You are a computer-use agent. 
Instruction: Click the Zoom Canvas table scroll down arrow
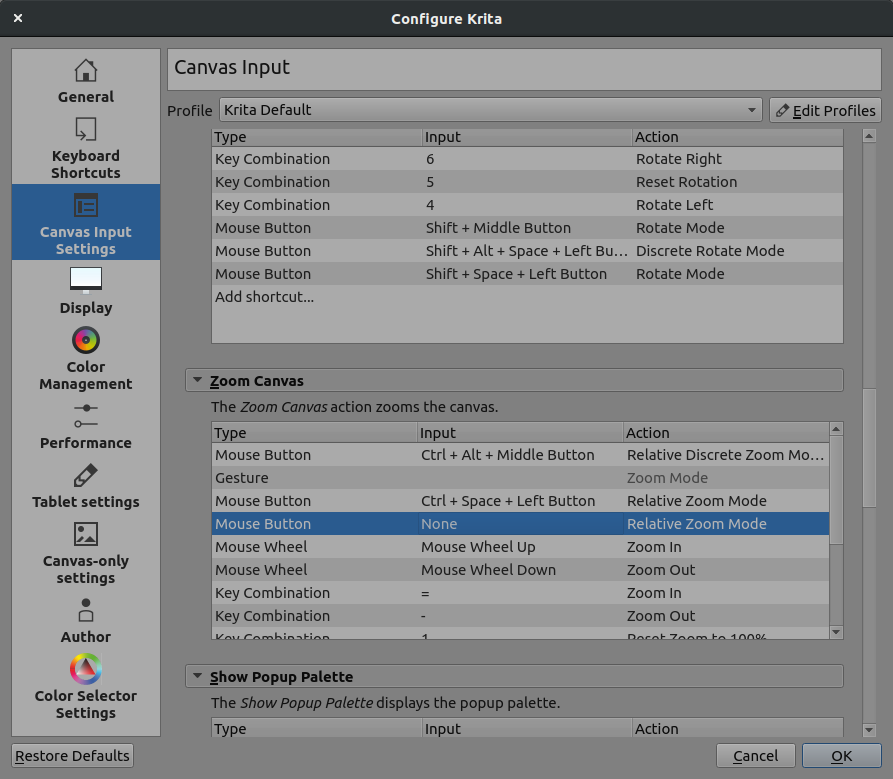[836, 632]
